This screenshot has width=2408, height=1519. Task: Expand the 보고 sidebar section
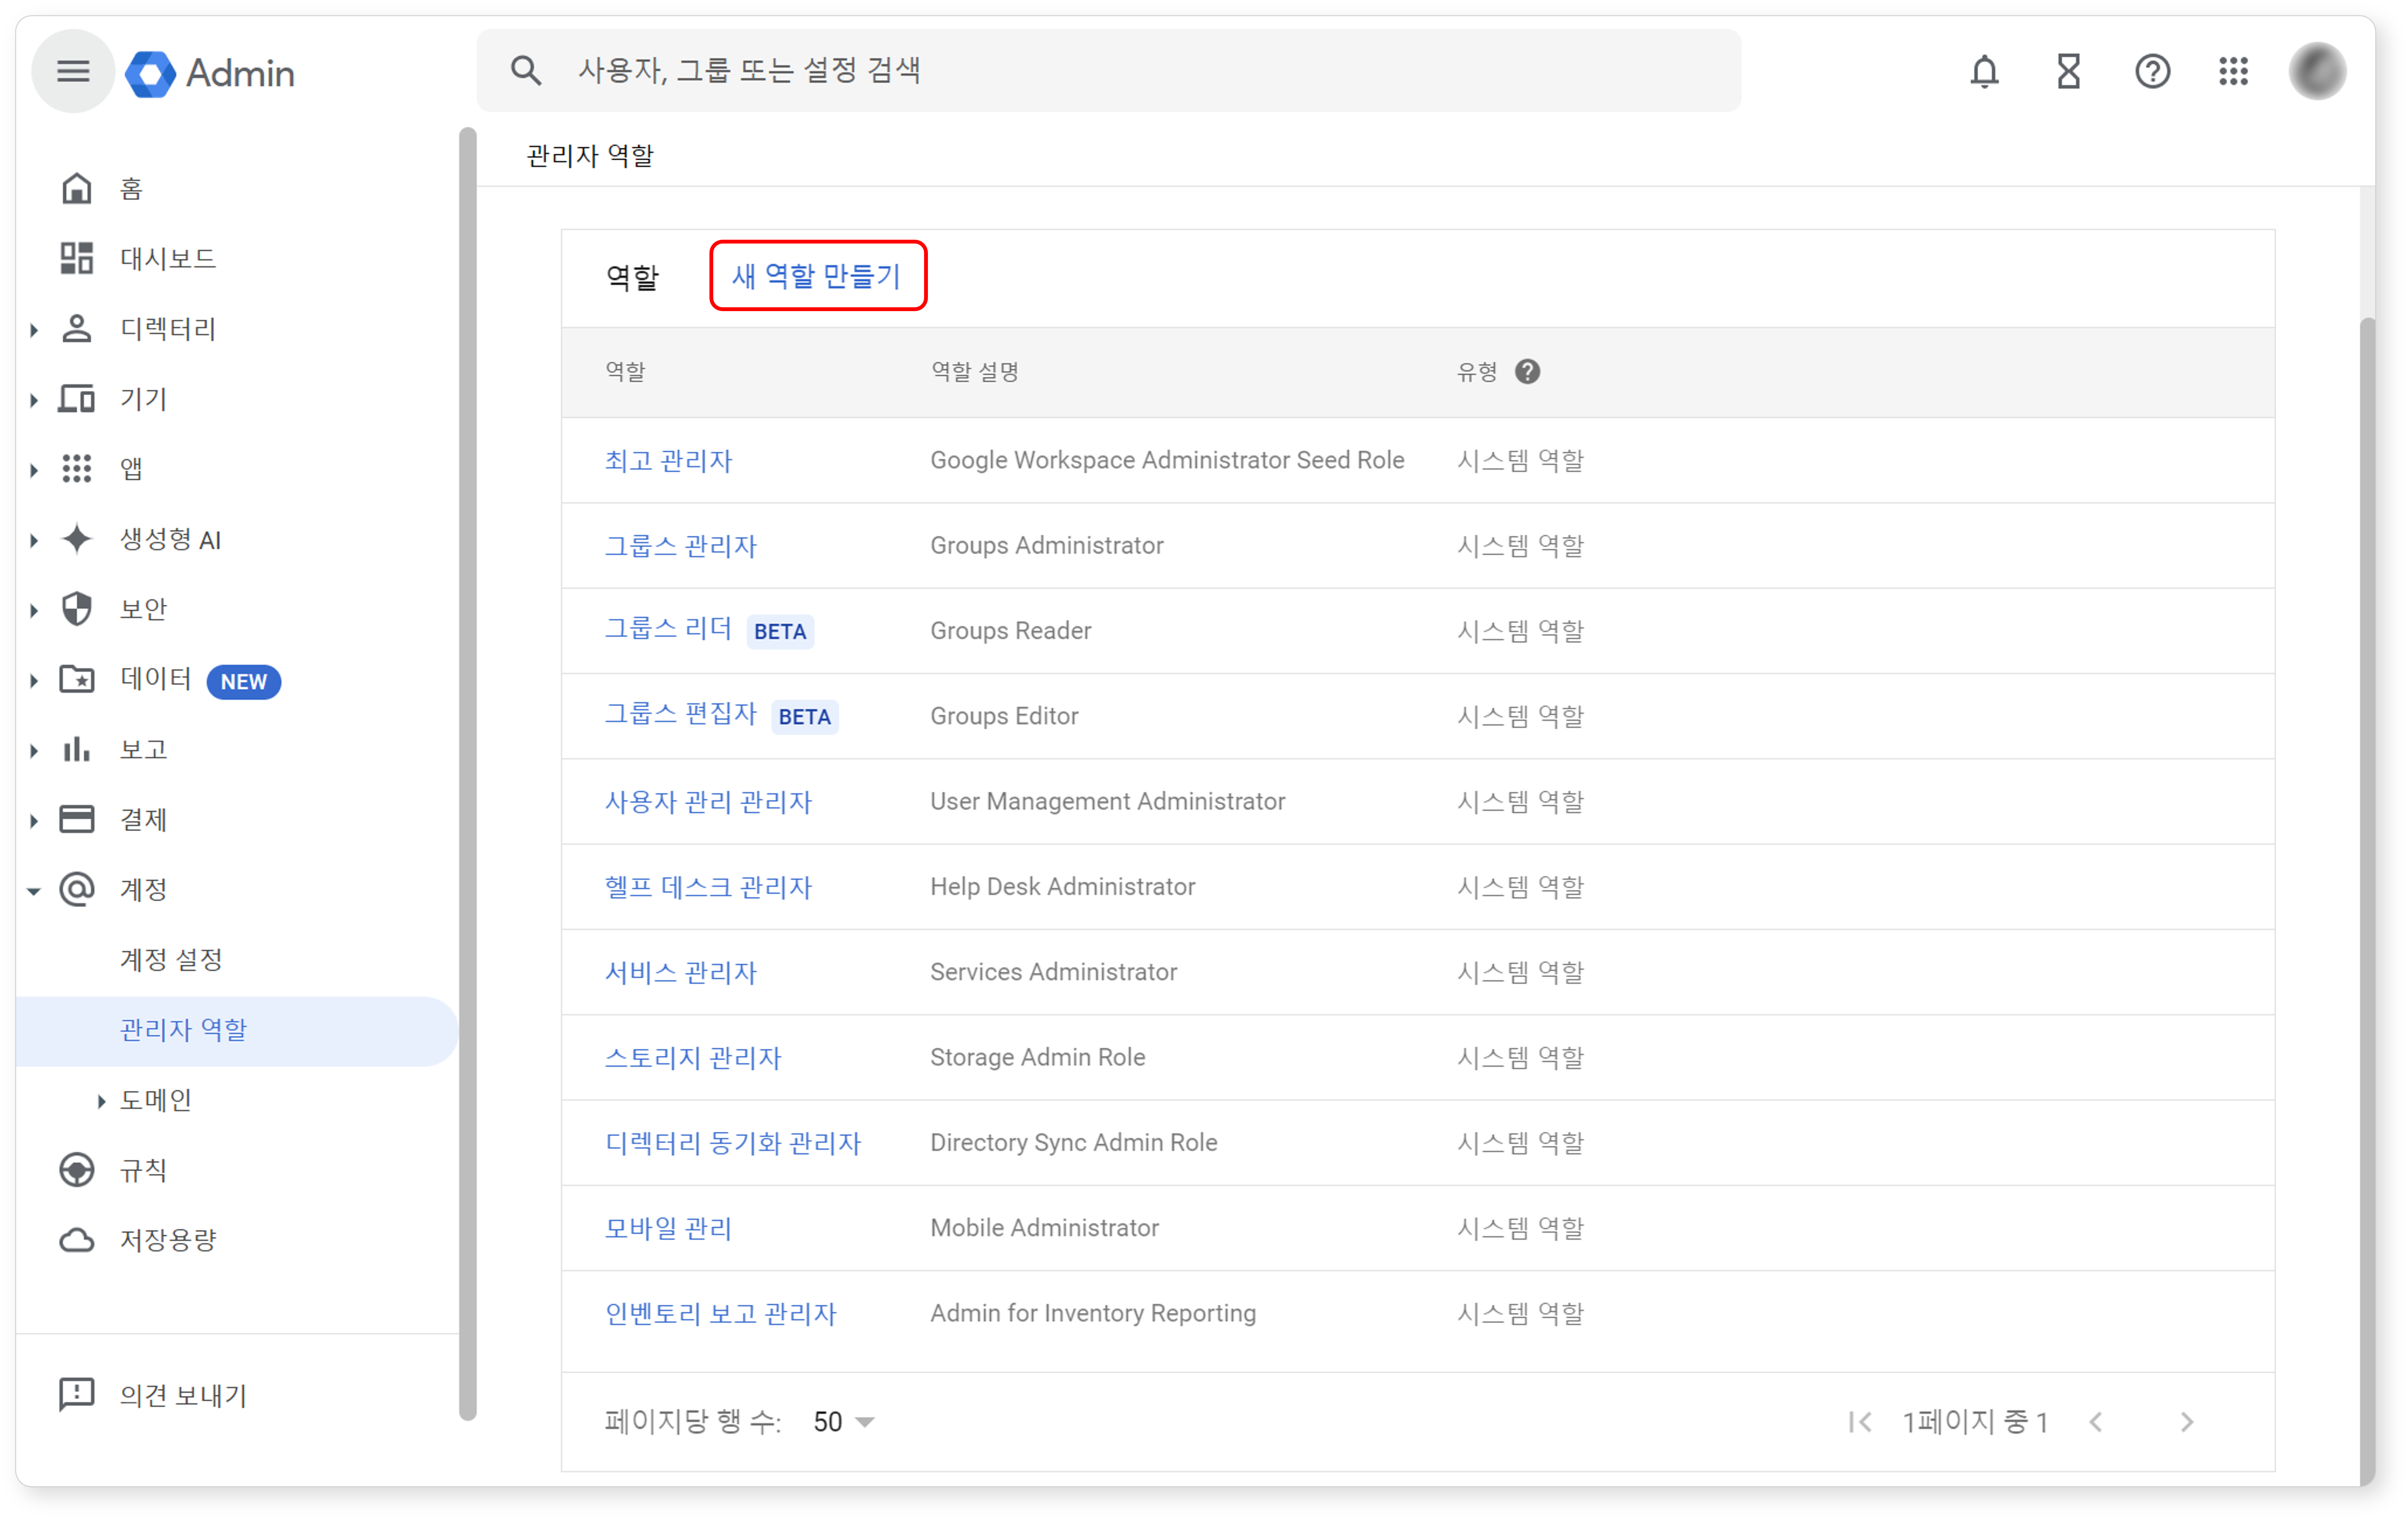pyautogui.click(x=34, y=750)
